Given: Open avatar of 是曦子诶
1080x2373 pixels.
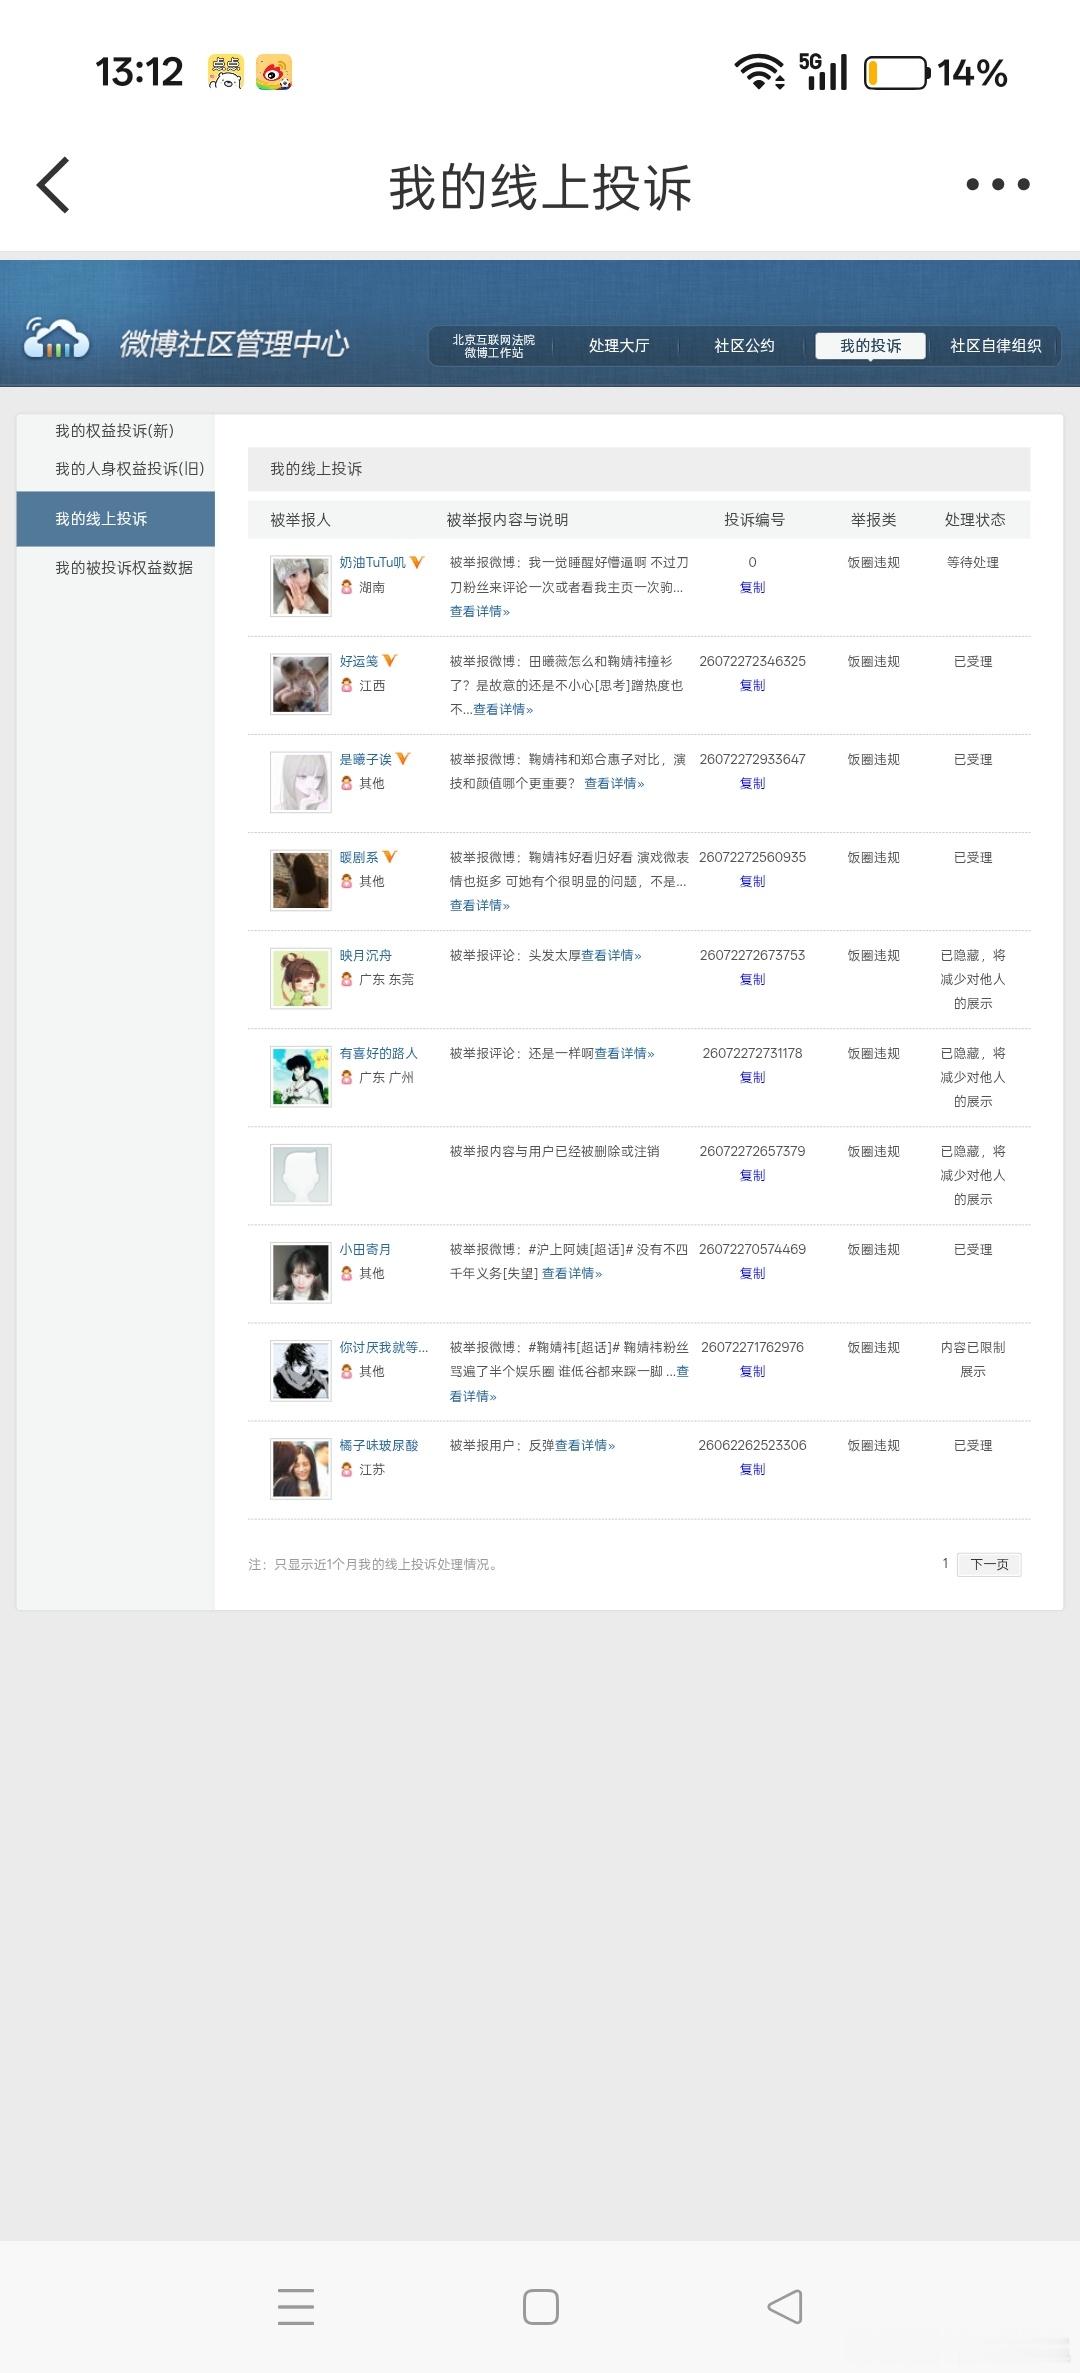Looking at the screenshot, I should (x=301, y=782).
